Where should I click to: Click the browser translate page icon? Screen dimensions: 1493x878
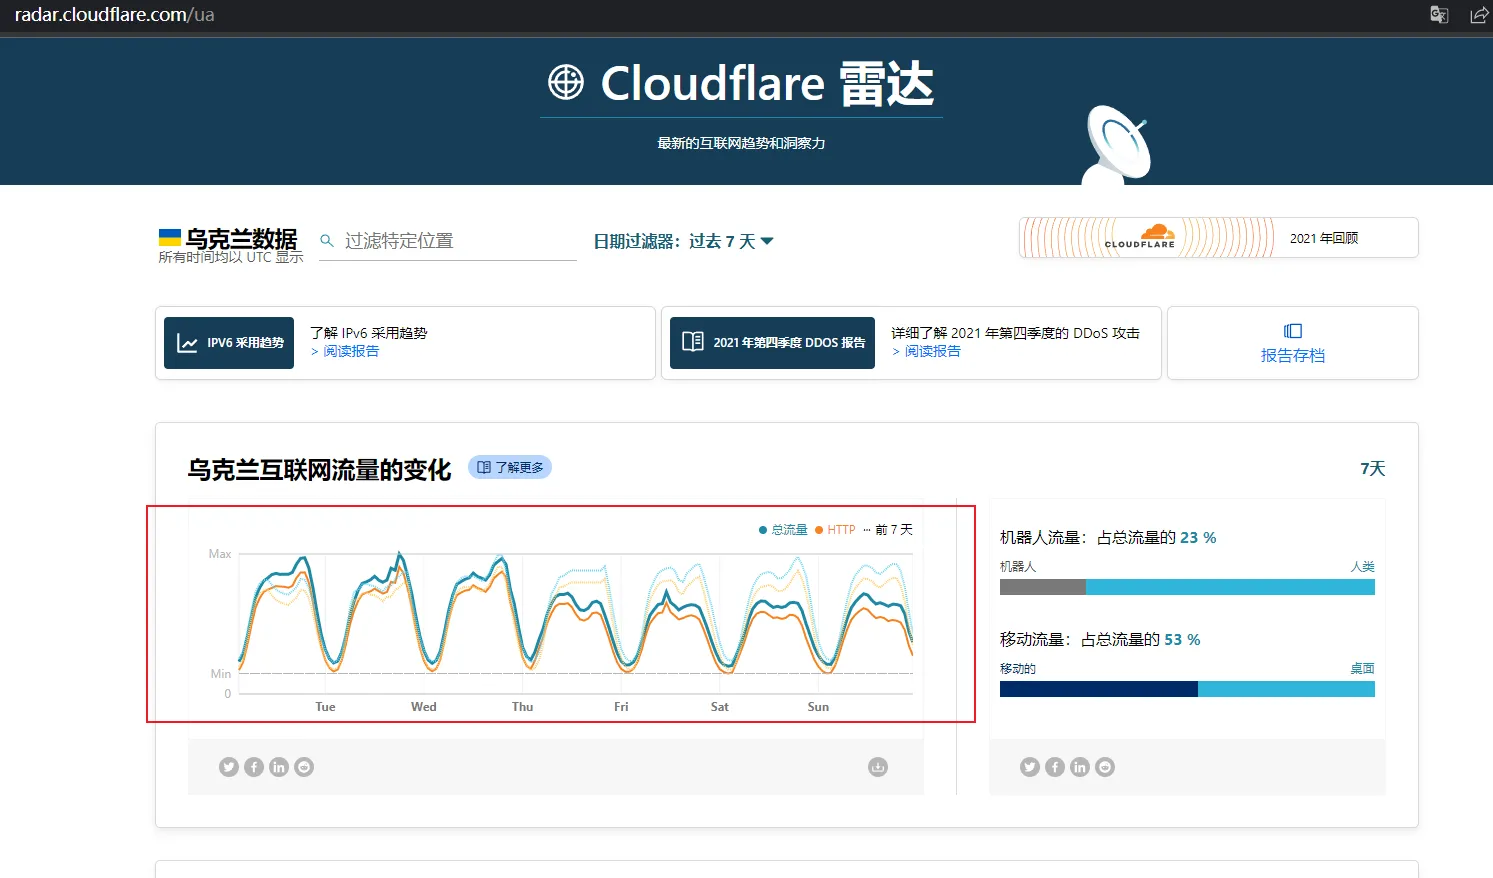[x=1439, y=14]
